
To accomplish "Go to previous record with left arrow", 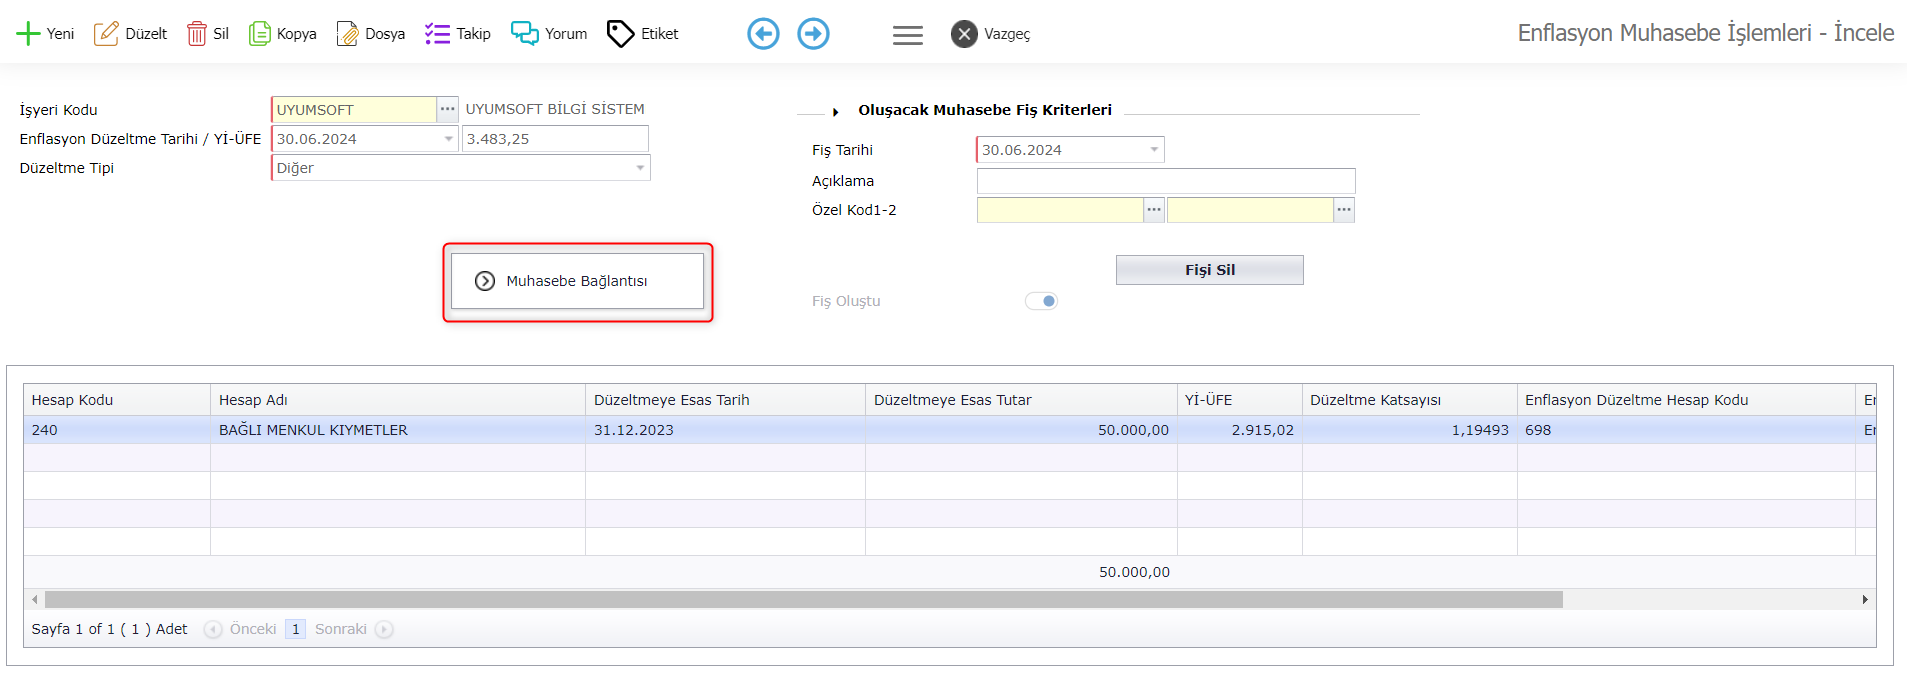I will tap(764, 34).
